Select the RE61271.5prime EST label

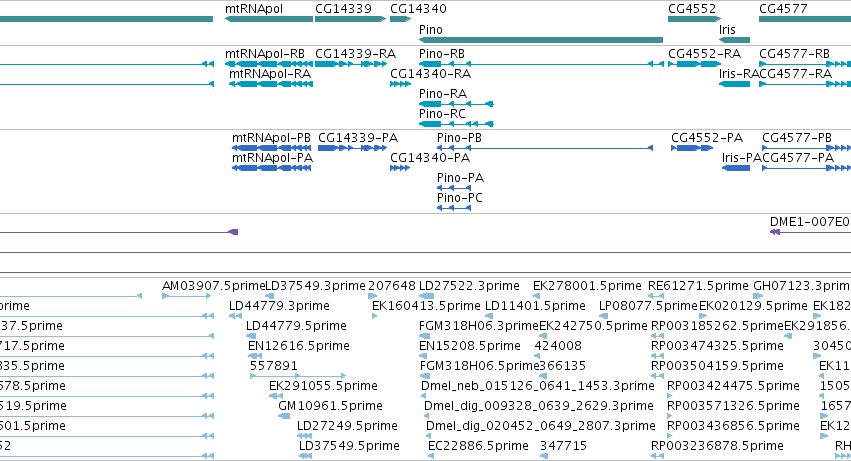point(698,286)
